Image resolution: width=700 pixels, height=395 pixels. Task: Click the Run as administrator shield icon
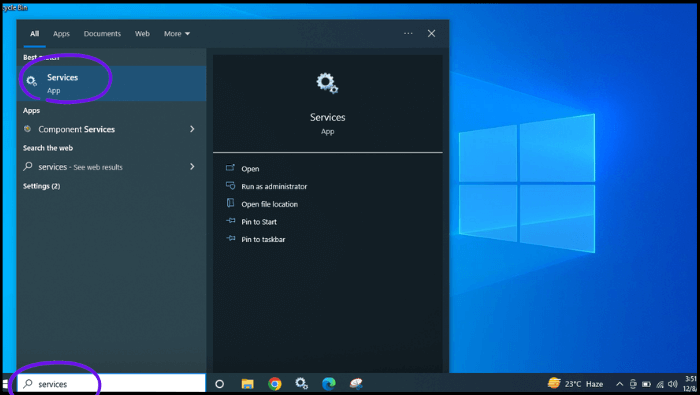point(230,185)
